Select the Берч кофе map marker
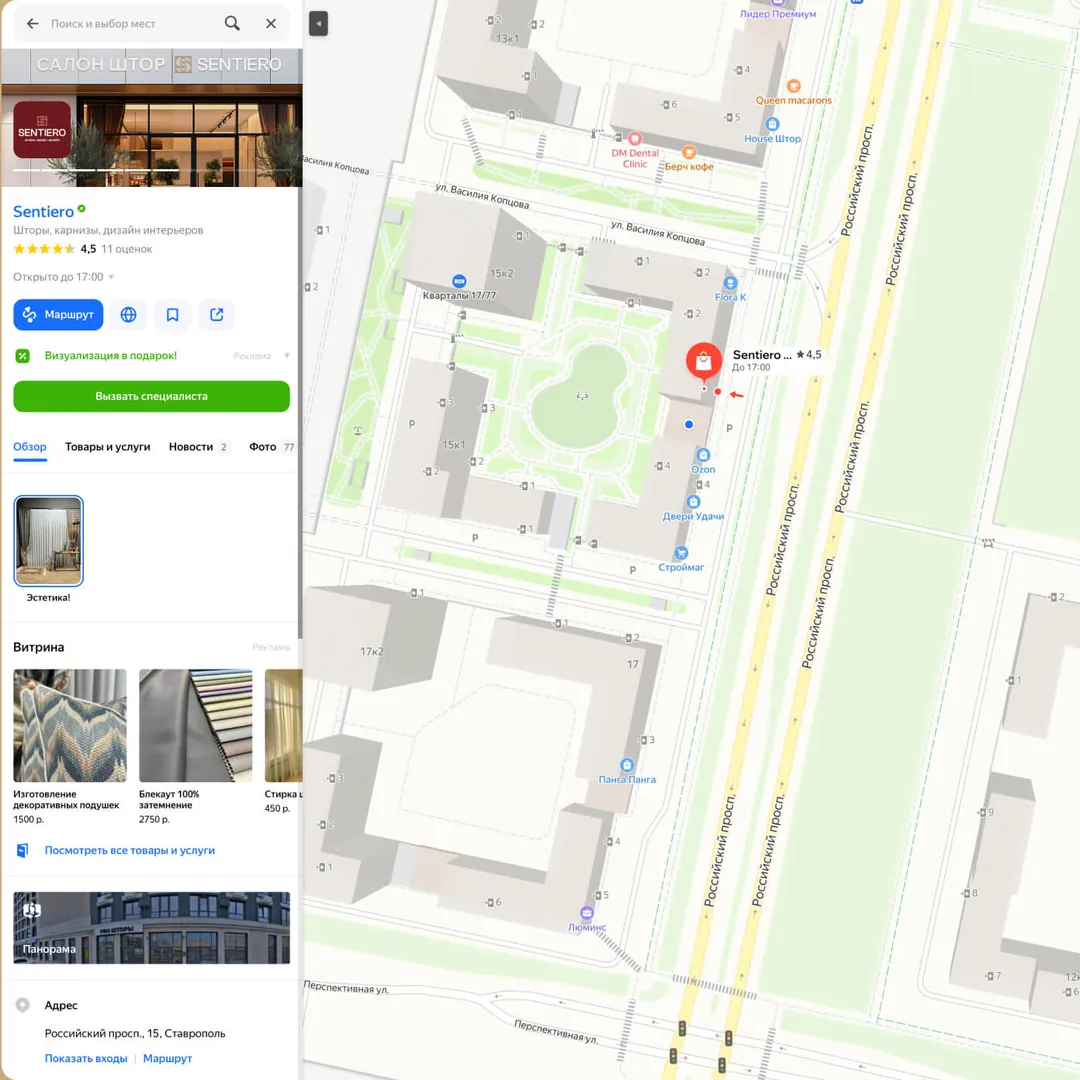 689,152
